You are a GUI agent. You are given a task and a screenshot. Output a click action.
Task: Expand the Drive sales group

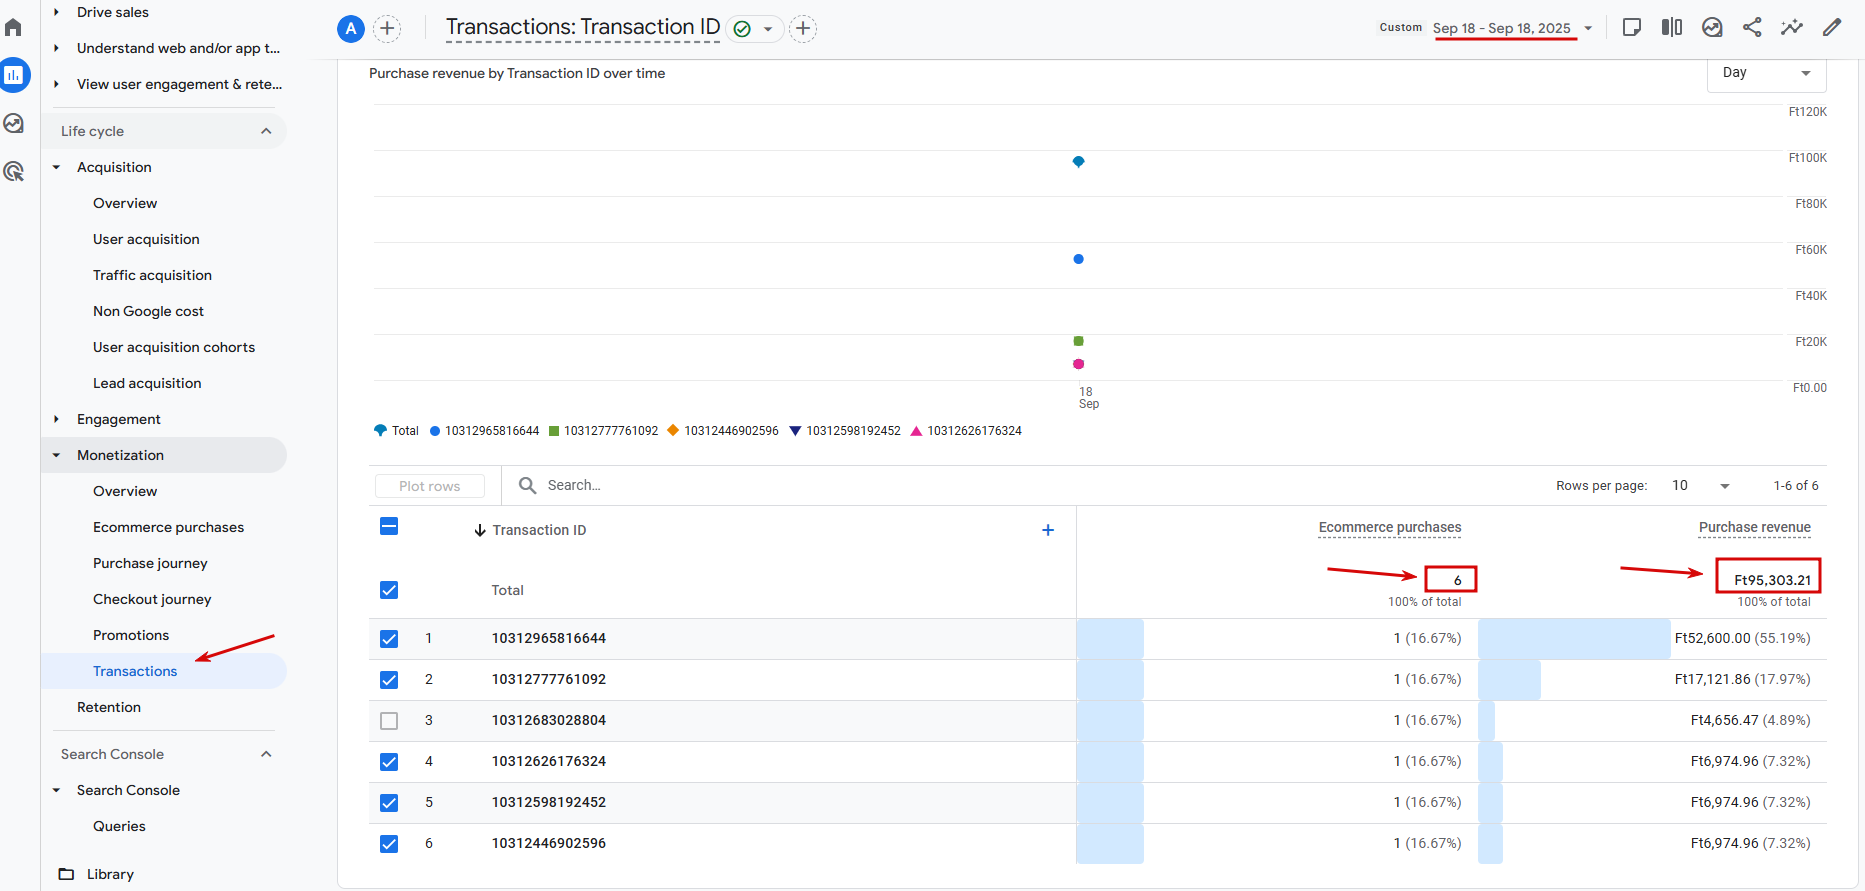(x=56, y=12)
